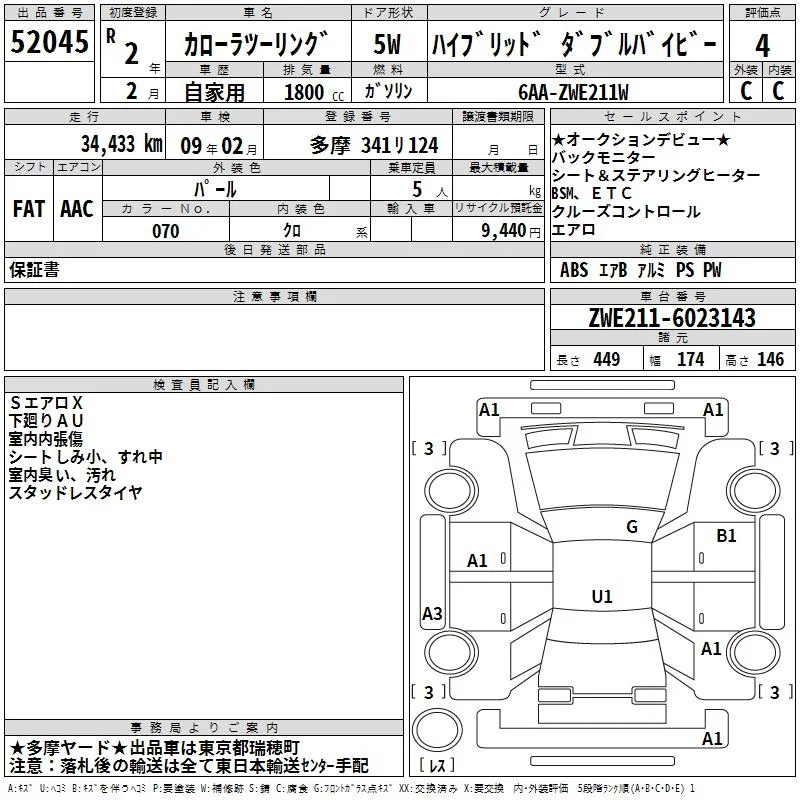The height and width of the screenshot is (800, 800).
Task: Select the interior color クロ
Action: point(292,231)
